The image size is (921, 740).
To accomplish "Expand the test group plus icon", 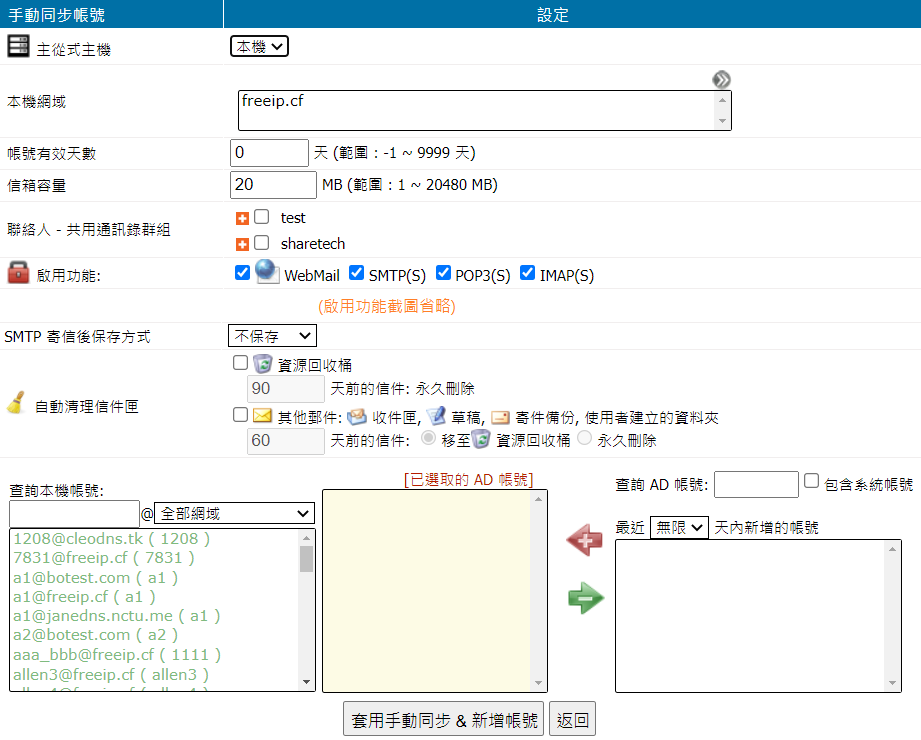I will pyautogui.click(x=242, y=218).
